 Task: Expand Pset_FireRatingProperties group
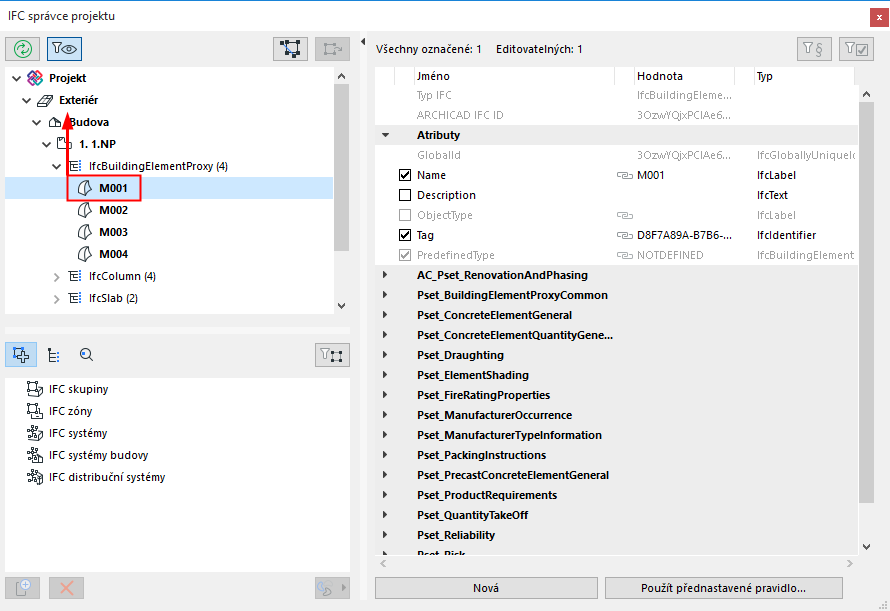(385, 395)
